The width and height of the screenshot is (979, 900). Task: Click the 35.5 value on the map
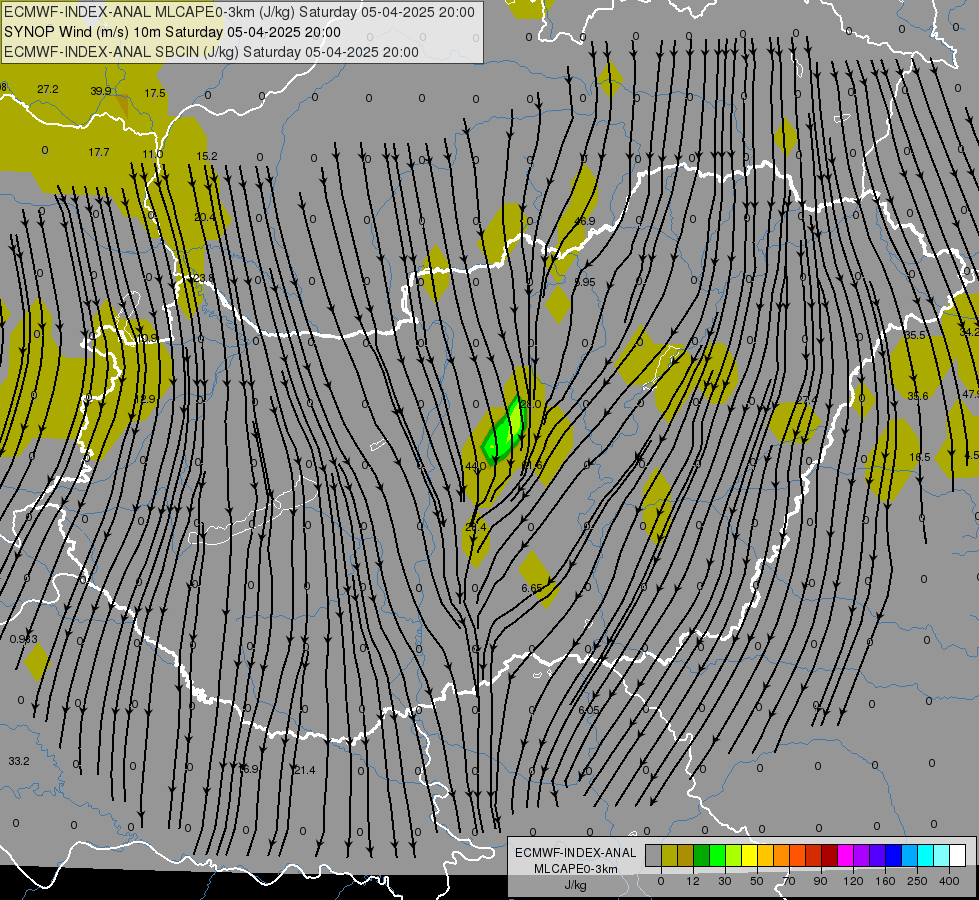[x=915, y=335]
